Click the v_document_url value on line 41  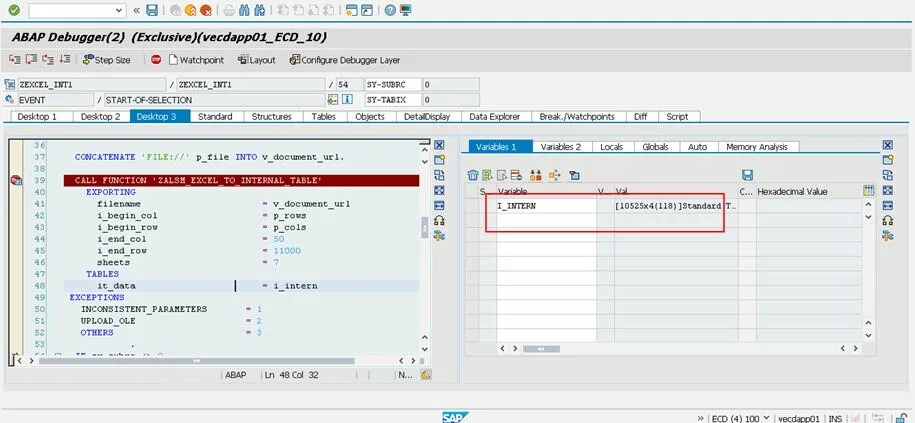[x=312, y=204]
